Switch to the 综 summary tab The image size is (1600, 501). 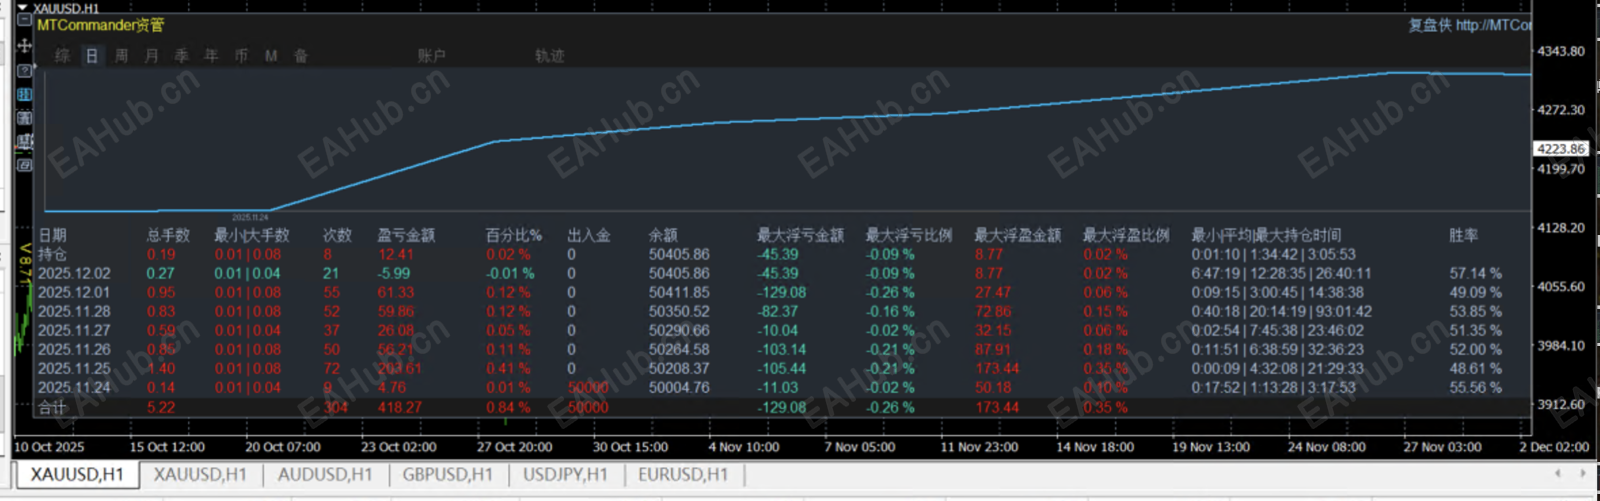coord(62,56)
